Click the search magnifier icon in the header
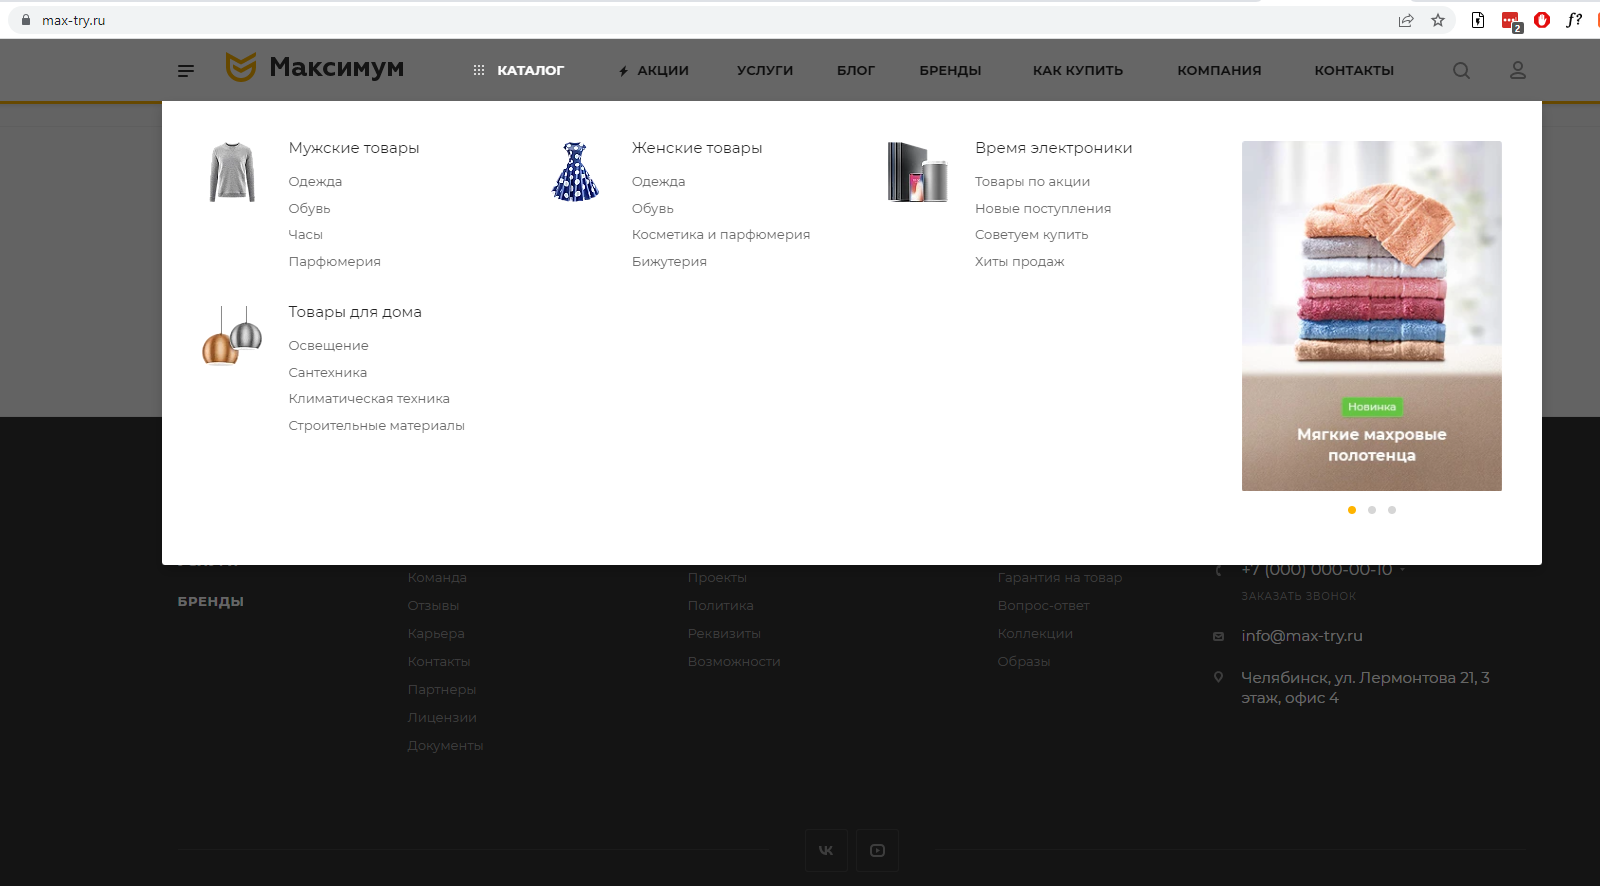Image resolution: width=1600 pixels, height=886 pixels. (x=1461, y=70)
